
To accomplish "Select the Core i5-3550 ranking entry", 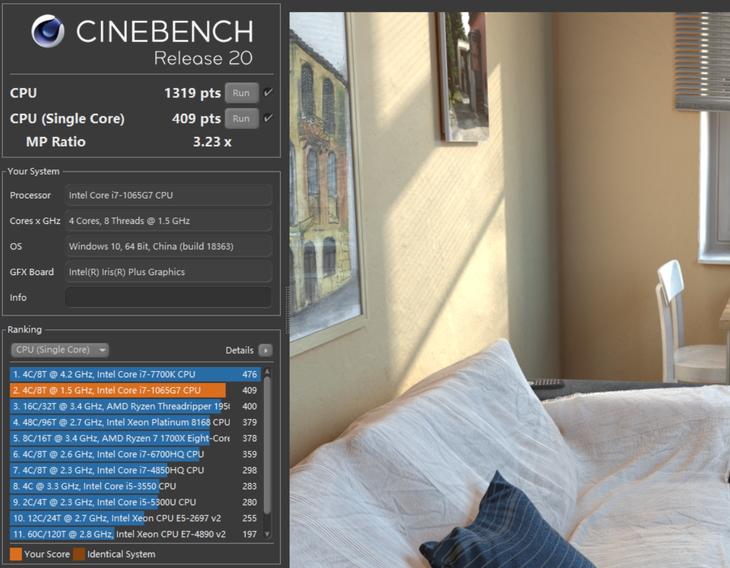I will [120, 486].
